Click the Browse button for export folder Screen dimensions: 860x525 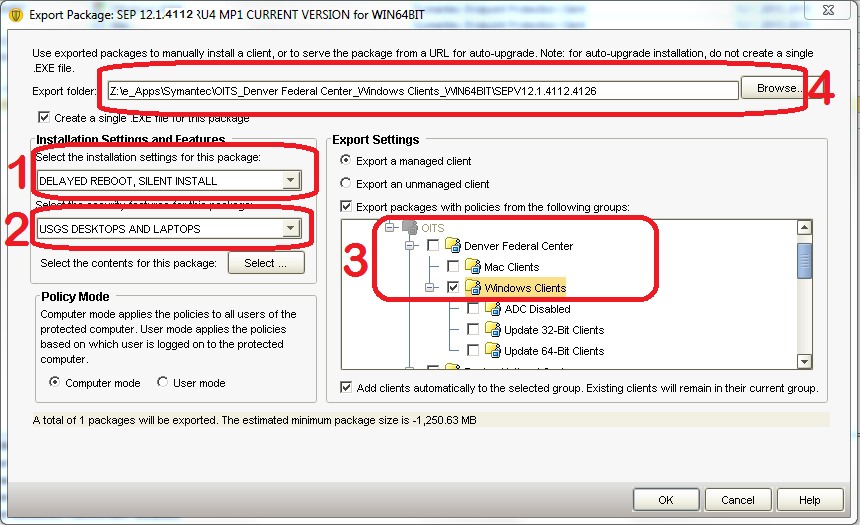(773, 88)
